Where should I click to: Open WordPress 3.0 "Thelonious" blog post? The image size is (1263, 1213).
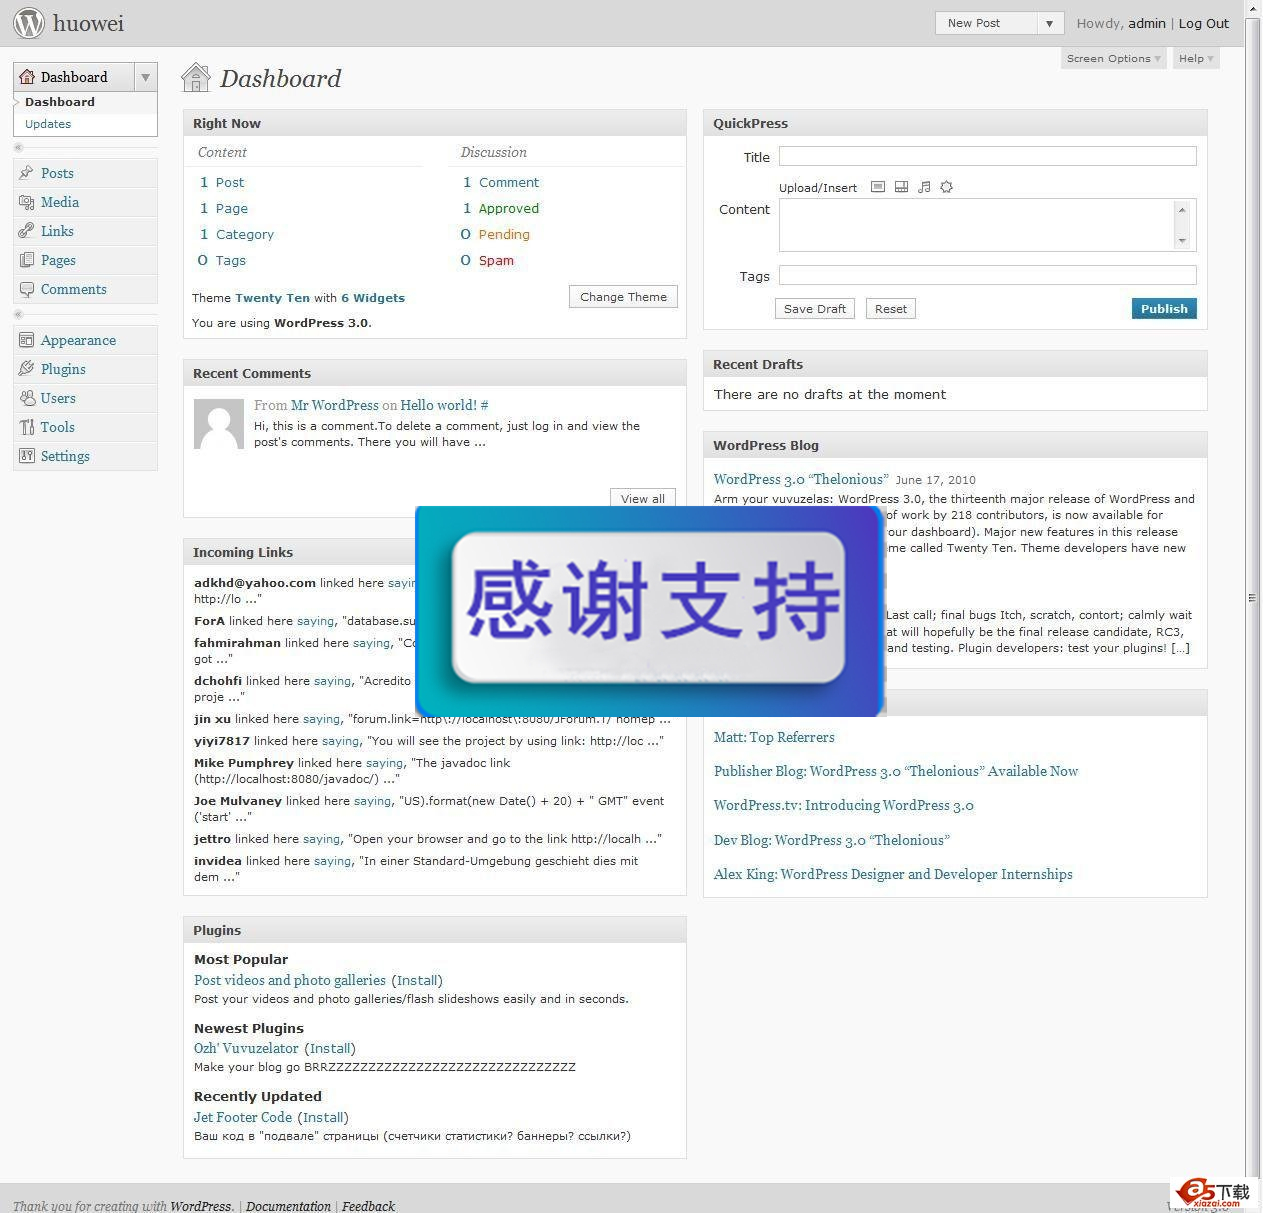(x=801, y=479)
